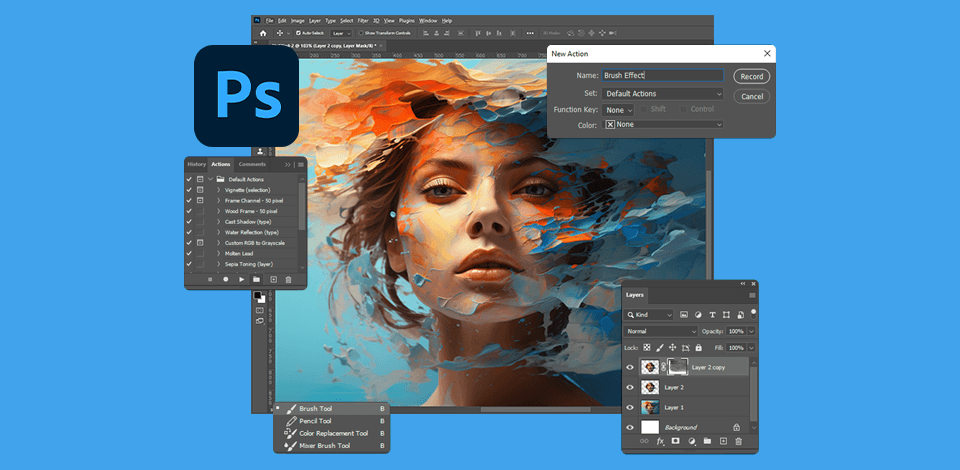Create new group folder icon in Layers
Screen dimensions: 960x470
tap(707, 441)
